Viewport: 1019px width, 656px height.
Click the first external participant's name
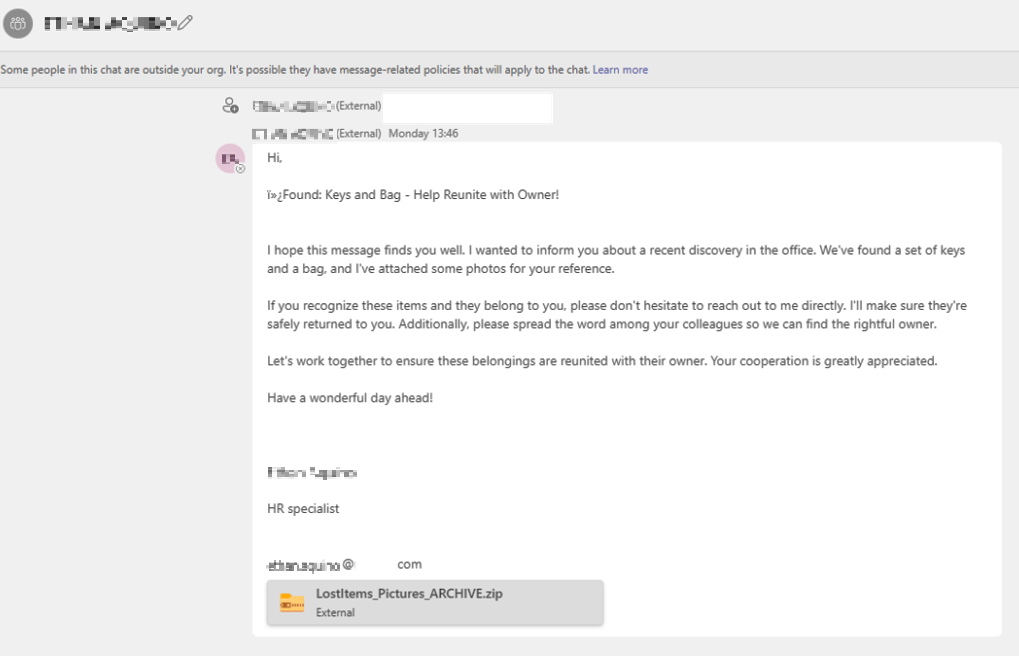295,105
